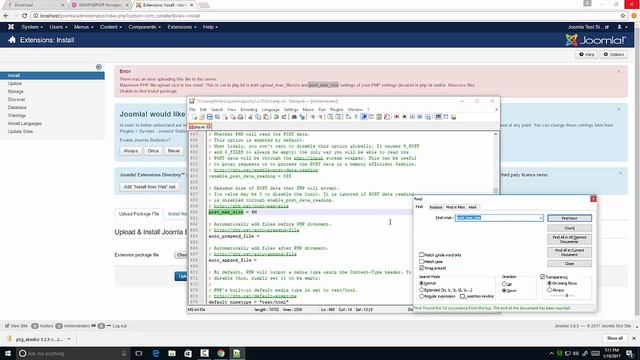Image resolution: width=640 pixels, height=360 pixels.
Task: Click the New file icon in Notepad++ toolbar
Action: pyautogui.click(x=195, y=117)
